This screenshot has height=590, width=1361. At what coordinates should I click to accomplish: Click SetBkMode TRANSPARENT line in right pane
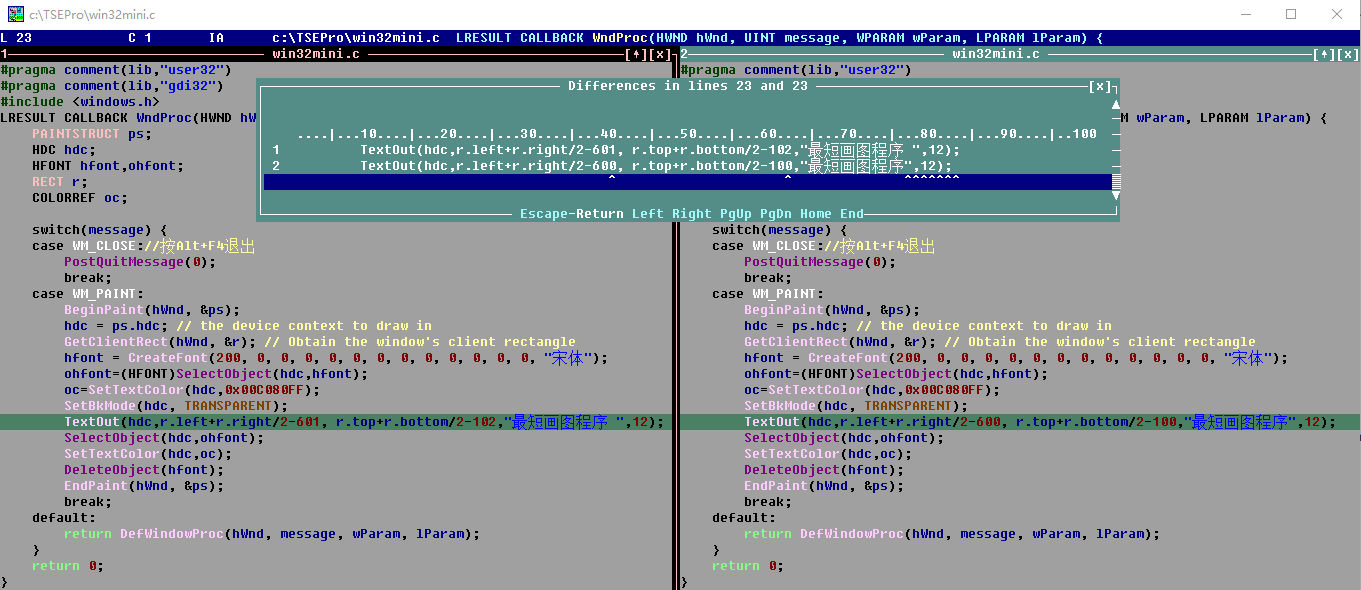pos(856,406)
